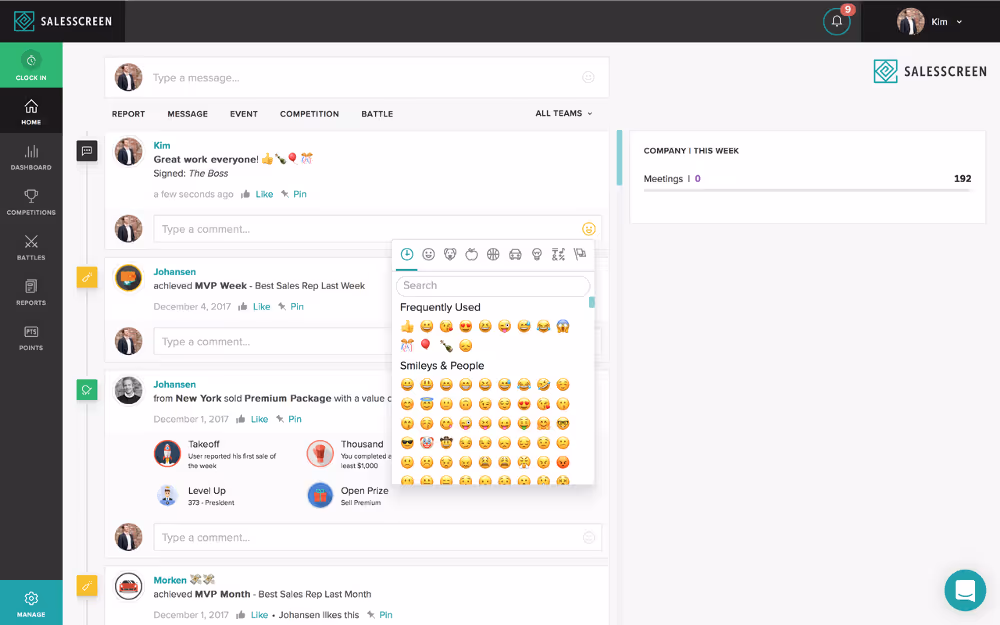1000x625 pixels.
Task: Click the Meetings progress bar
Action: pyautogui.click(x=807, y=190)
